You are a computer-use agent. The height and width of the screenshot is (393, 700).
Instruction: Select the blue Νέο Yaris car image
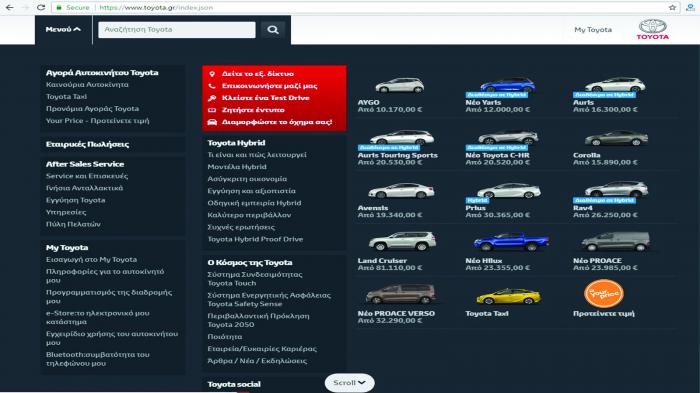click(508, 85)
